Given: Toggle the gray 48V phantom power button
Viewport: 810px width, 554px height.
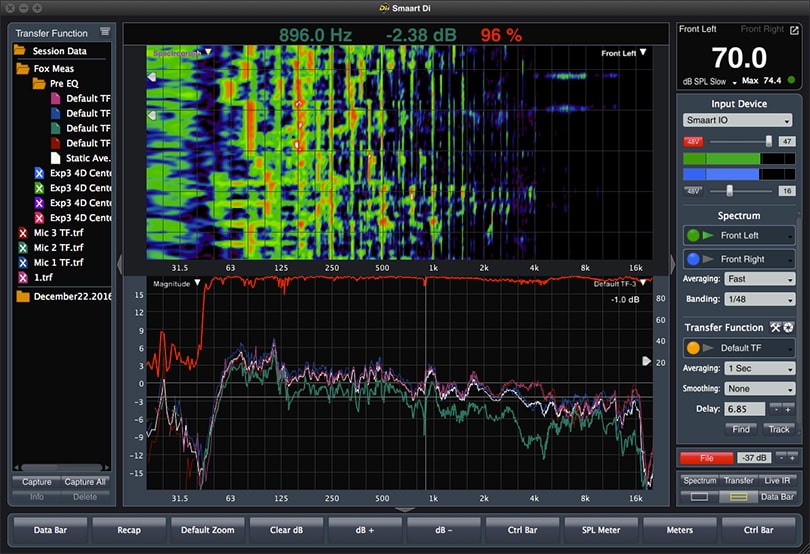Looking at the screenshot, I should click(693, 191).
